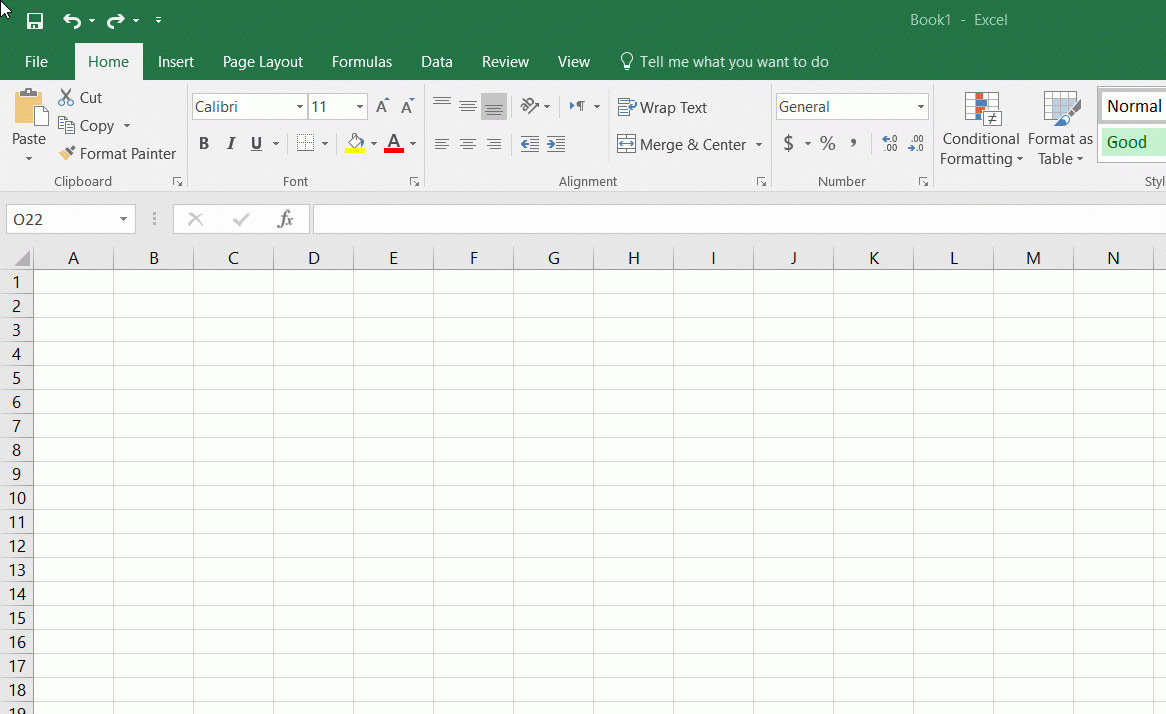Click Increase Decimal

[x=888, y=144]
